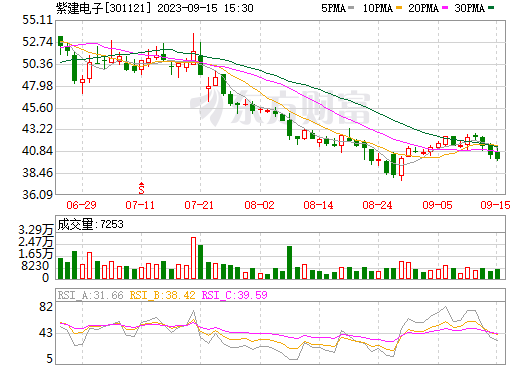520x365 pixels.
Task: Click the 5PMA gray legend swatch
Action: 351,8
